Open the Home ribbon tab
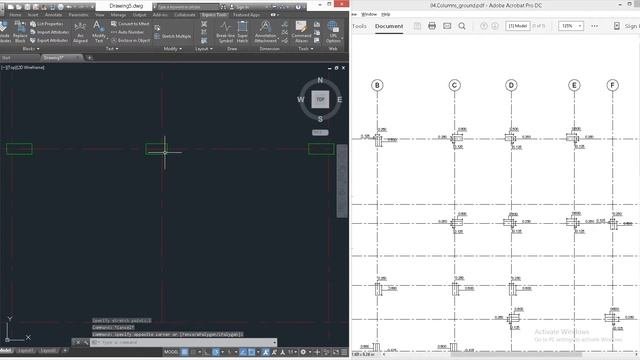 [15, 15]
